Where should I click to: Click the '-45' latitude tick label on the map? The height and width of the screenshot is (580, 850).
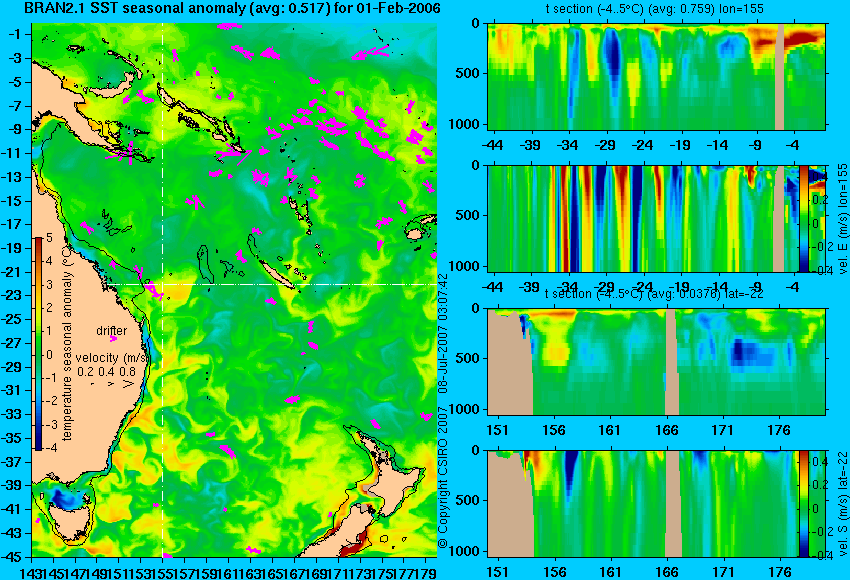point(14,557)
